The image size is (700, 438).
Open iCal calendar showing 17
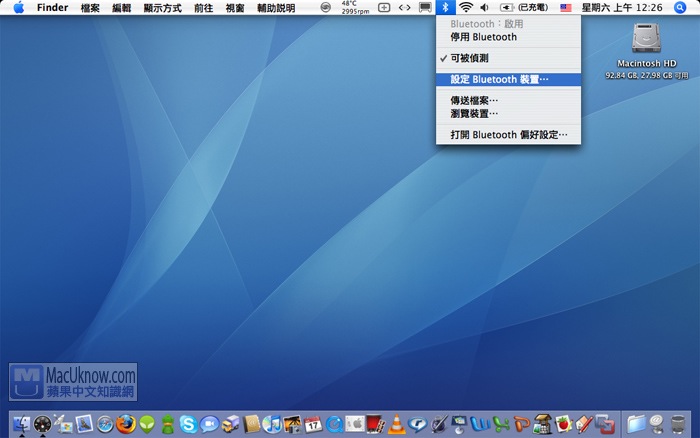click(313, 424)
